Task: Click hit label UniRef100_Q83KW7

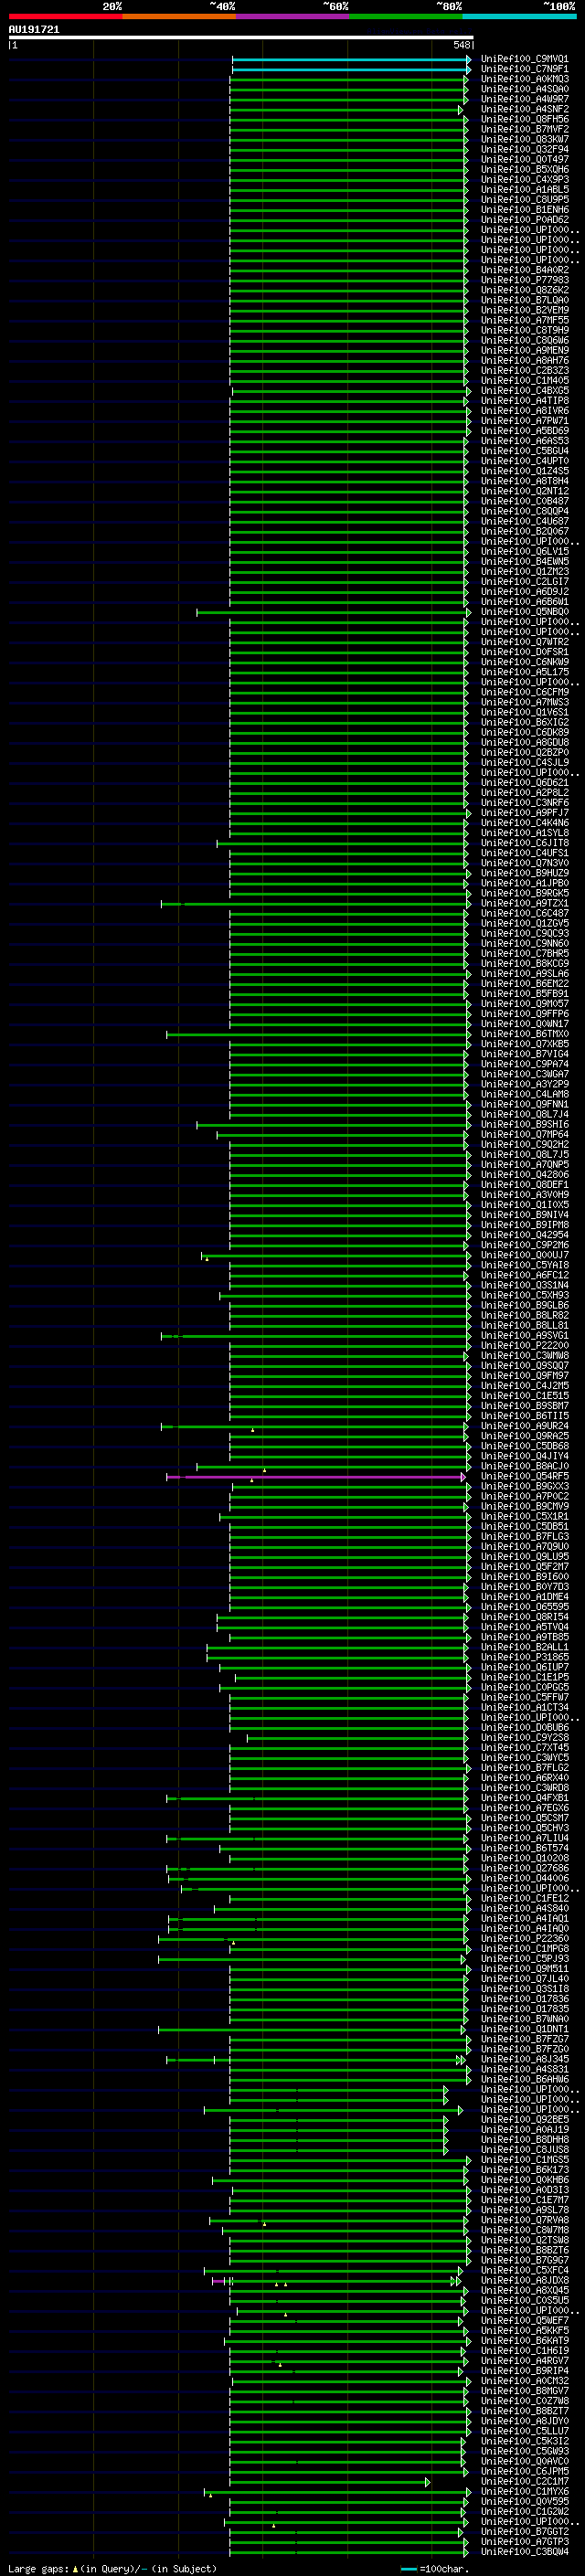Action: (525, 139)
